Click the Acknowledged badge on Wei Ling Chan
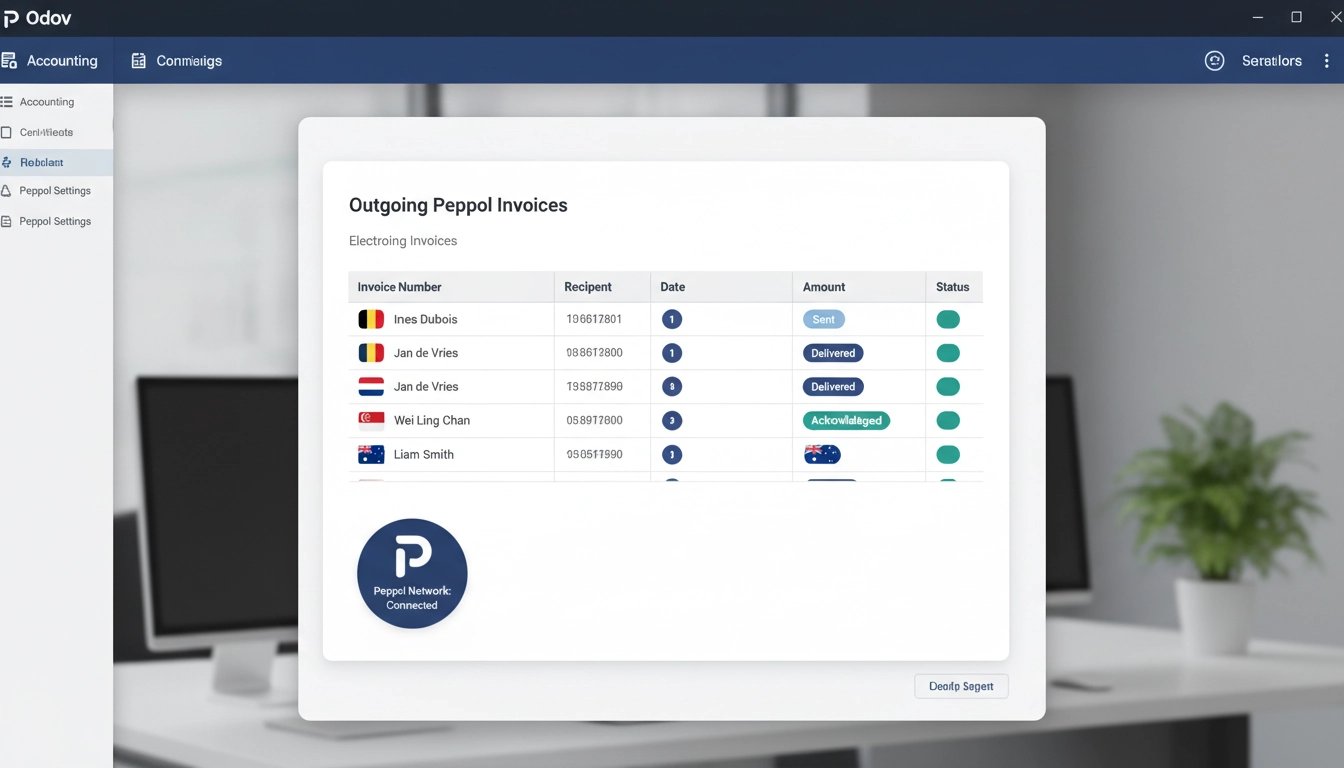1344x768 pixels. point(846,420)
